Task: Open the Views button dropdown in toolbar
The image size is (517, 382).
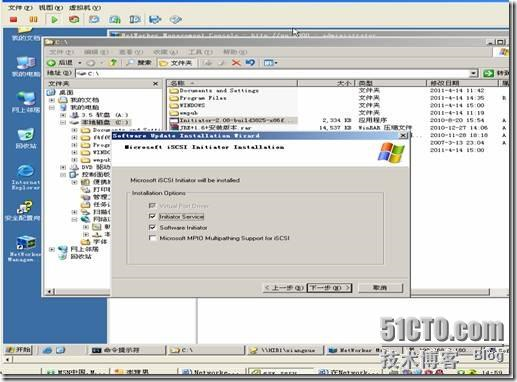Action: coord(270,63)
